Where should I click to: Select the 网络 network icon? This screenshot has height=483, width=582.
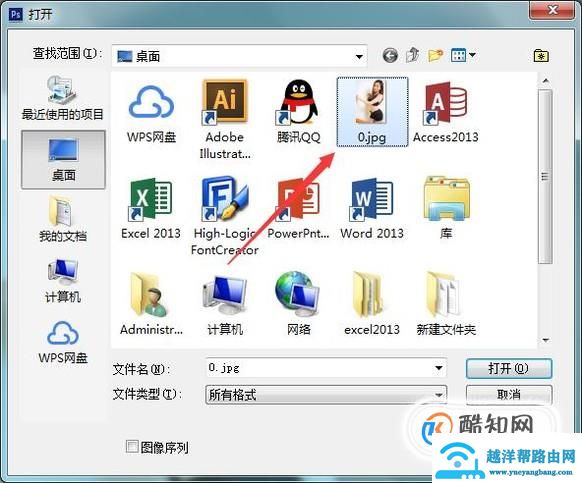click(x=298, y=295)
